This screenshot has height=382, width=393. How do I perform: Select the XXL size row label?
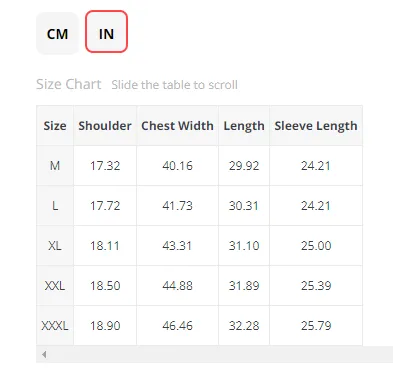coord(55,286)
